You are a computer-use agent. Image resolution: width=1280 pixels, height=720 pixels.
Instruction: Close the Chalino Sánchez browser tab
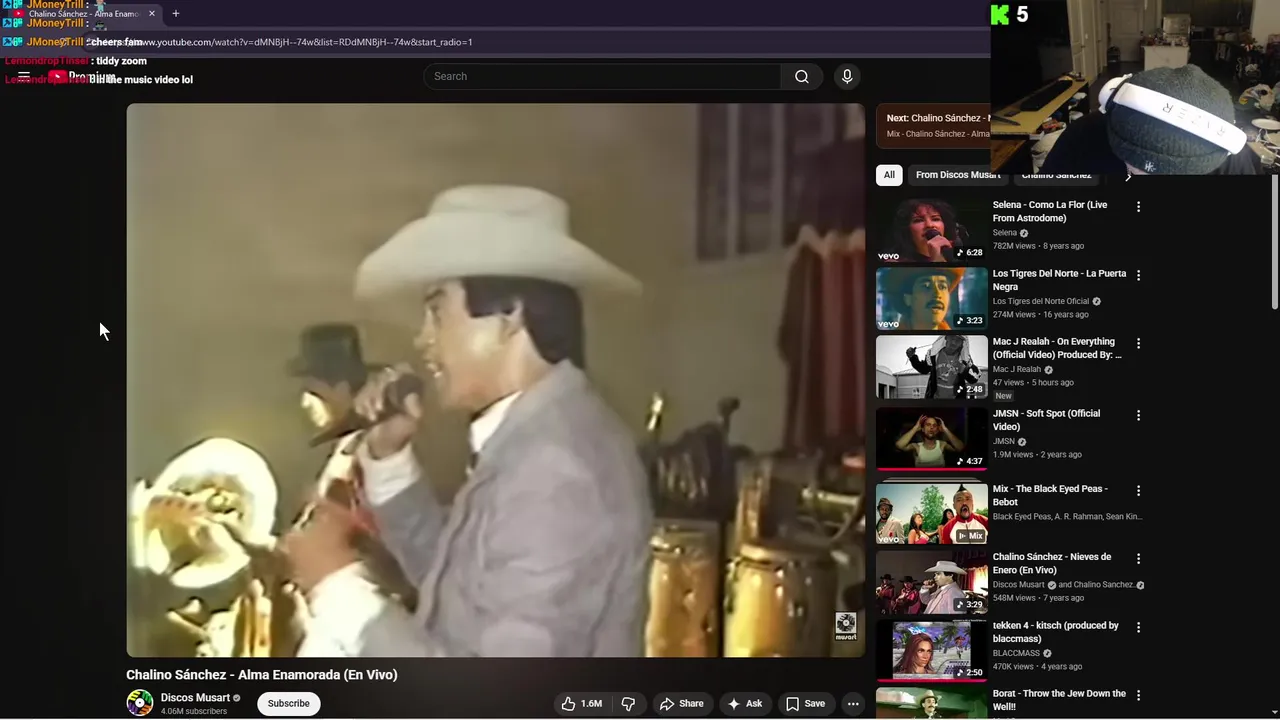pos(152,14)
